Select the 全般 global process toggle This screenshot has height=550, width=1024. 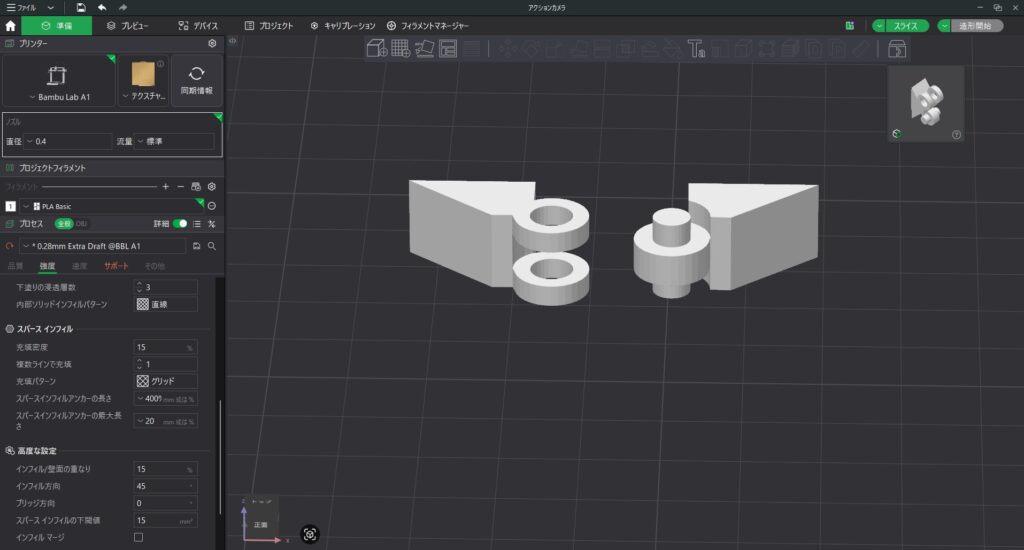pos(63,223)
